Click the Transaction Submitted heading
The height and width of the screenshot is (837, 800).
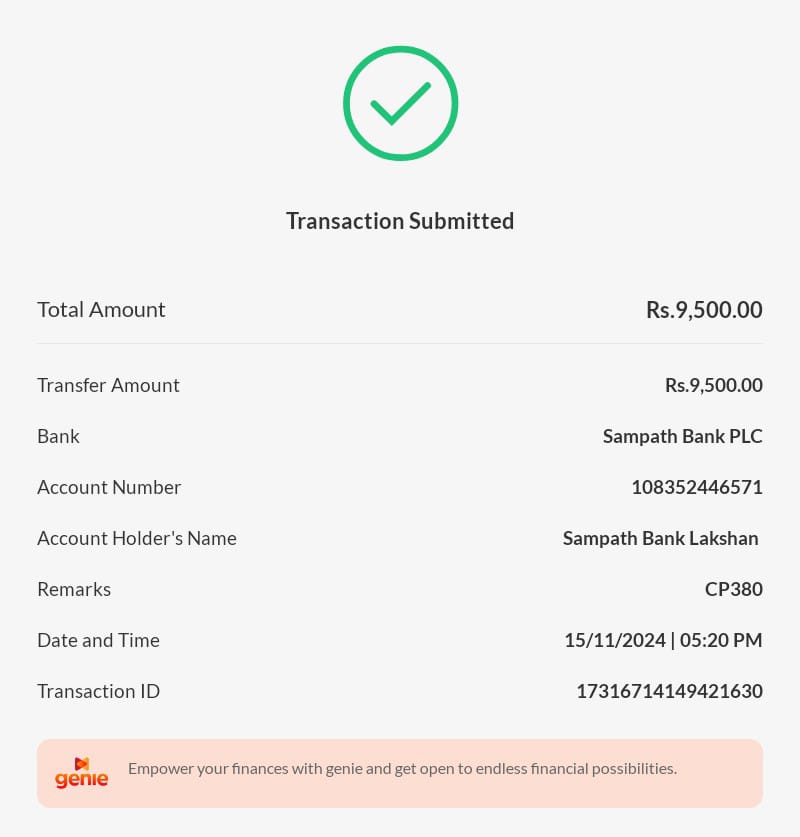(x=400, y=221)
